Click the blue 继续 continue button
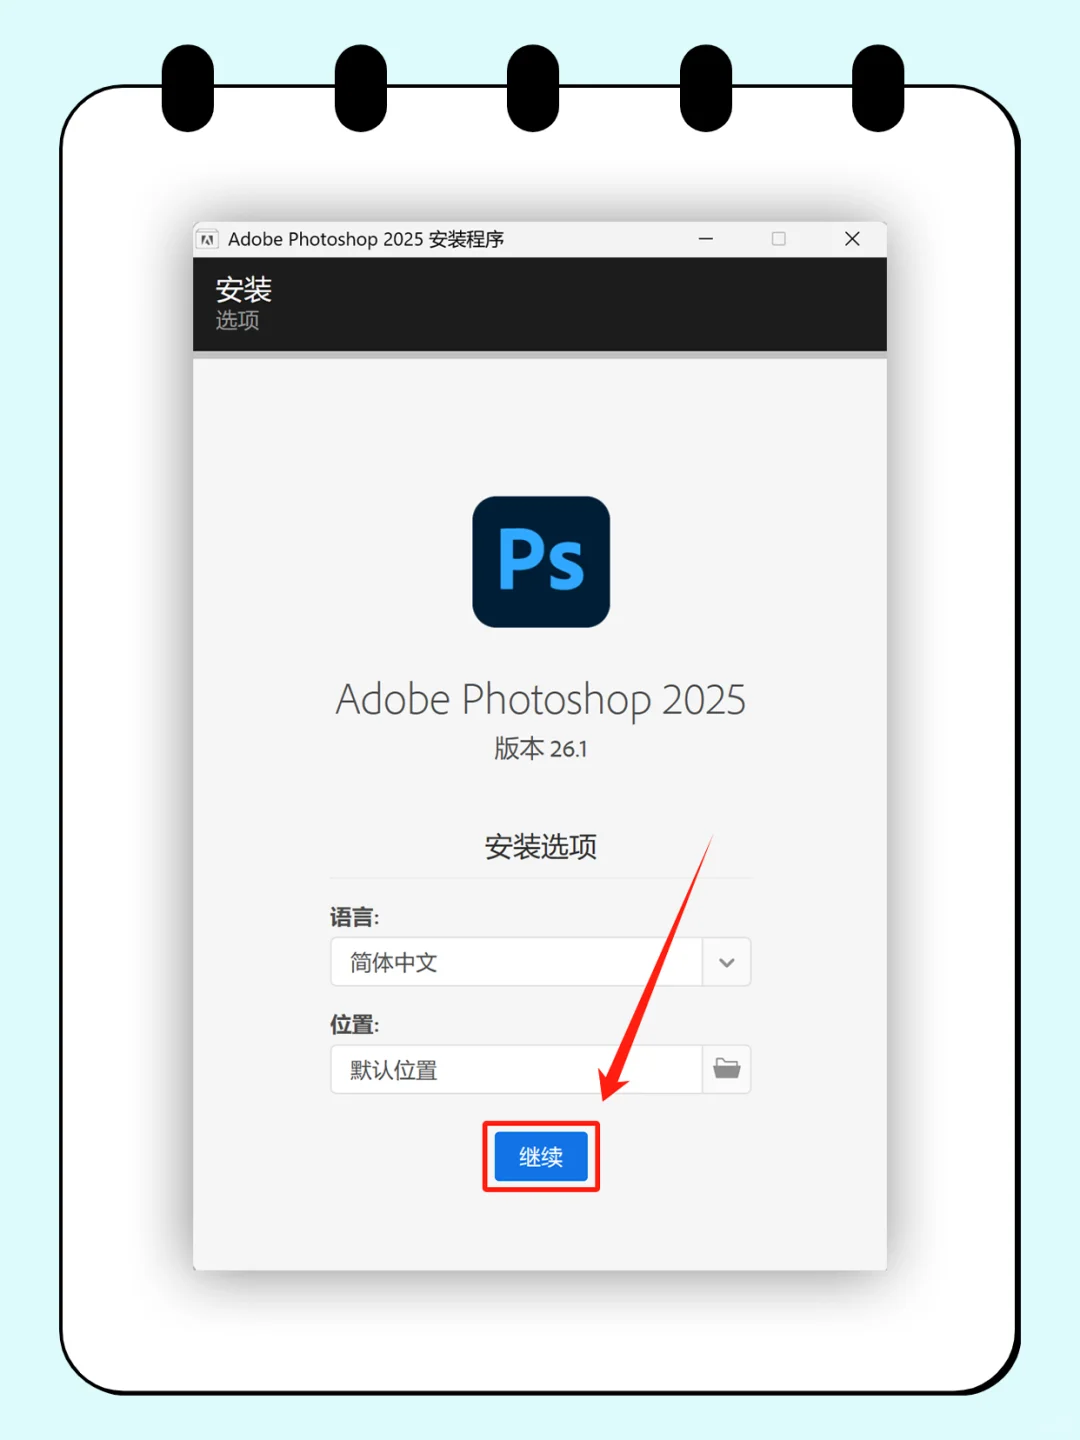The image size is (1080, 1440). pos(541,1157)
